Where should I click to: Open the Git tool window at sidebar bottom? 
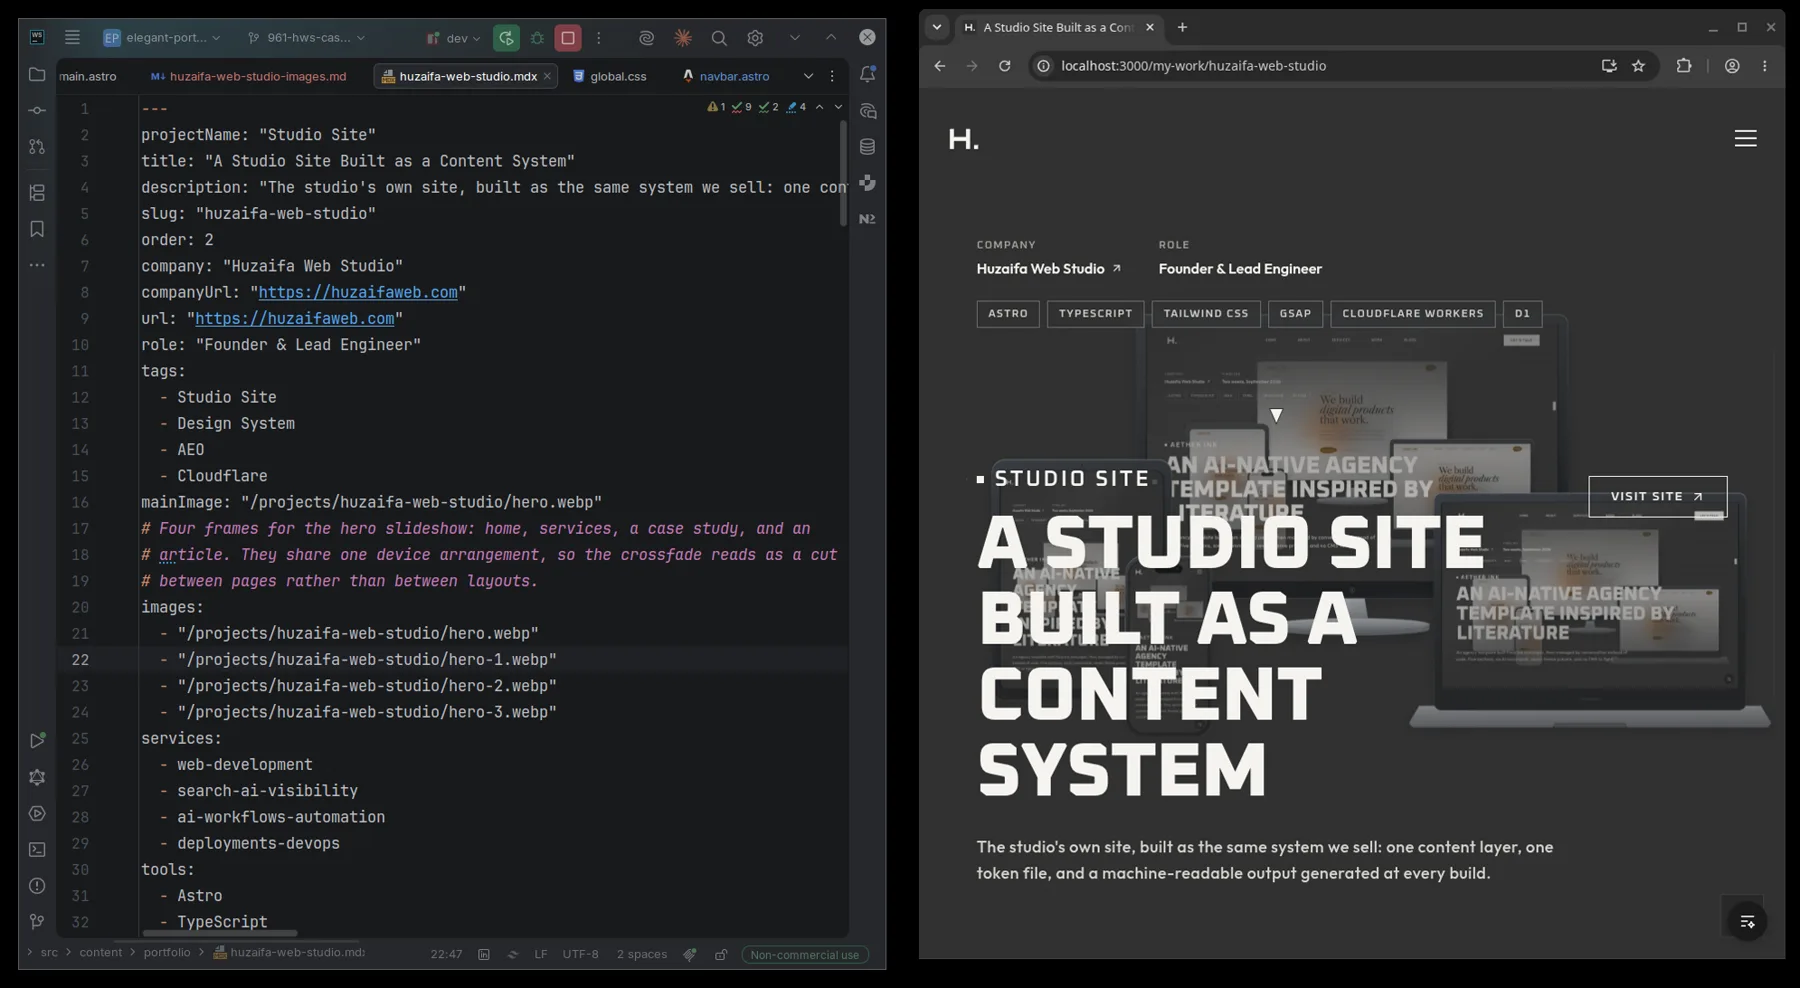coord(37,922)
